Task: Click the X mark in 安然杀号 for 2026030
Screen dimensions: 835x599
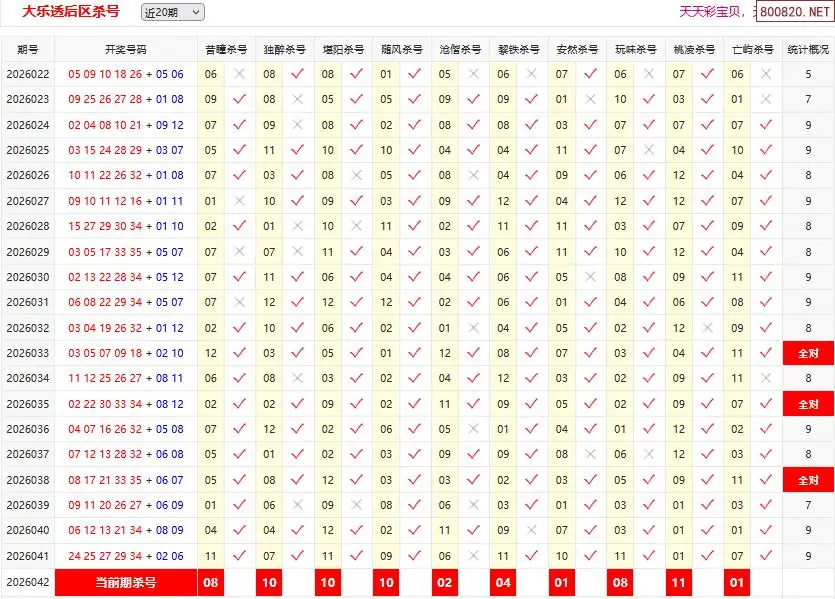Action: tap(590, 277)
